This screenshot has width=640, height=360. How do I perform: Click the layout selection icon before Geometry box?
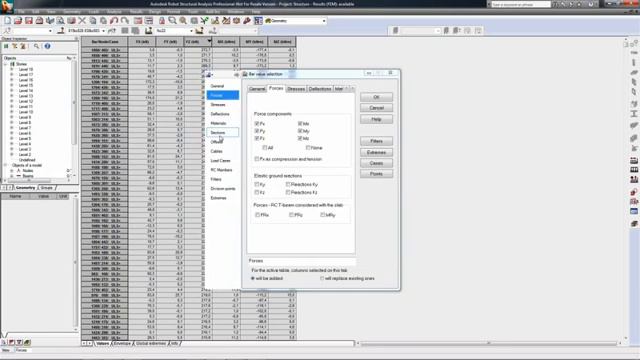click(258, 20)
